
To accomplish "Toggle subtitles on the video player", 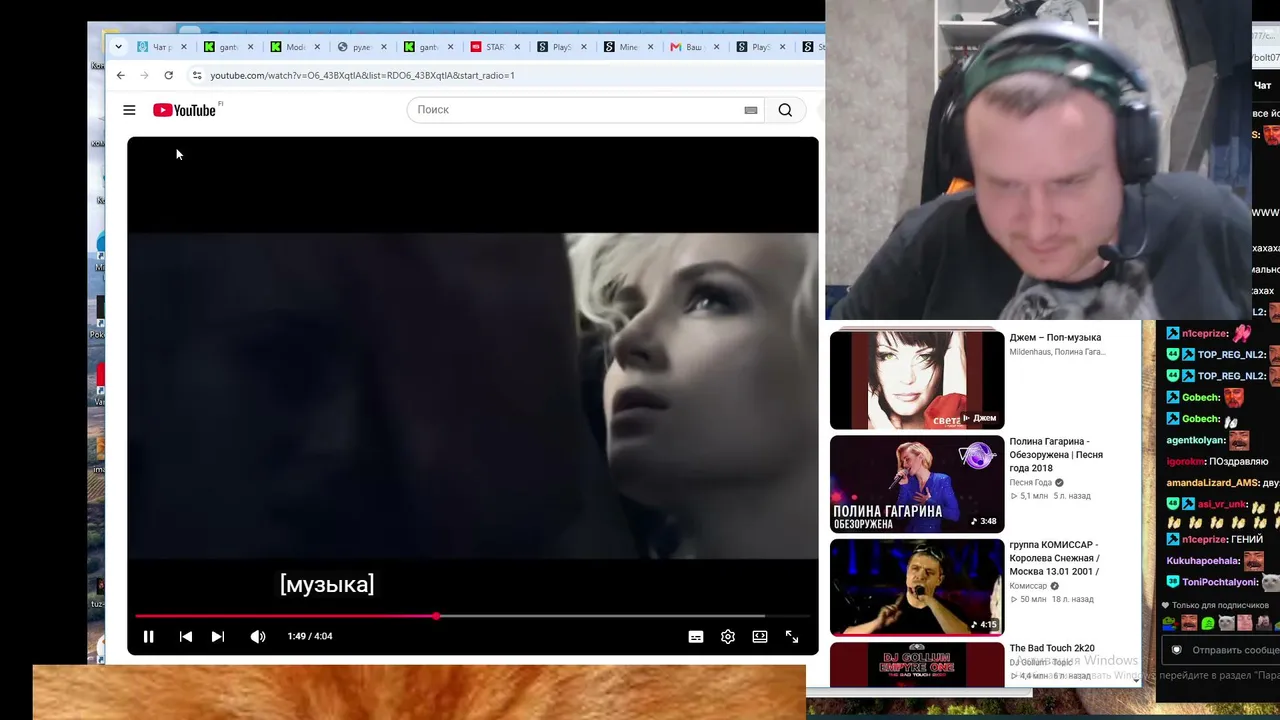I will click(x=696, y=636).
